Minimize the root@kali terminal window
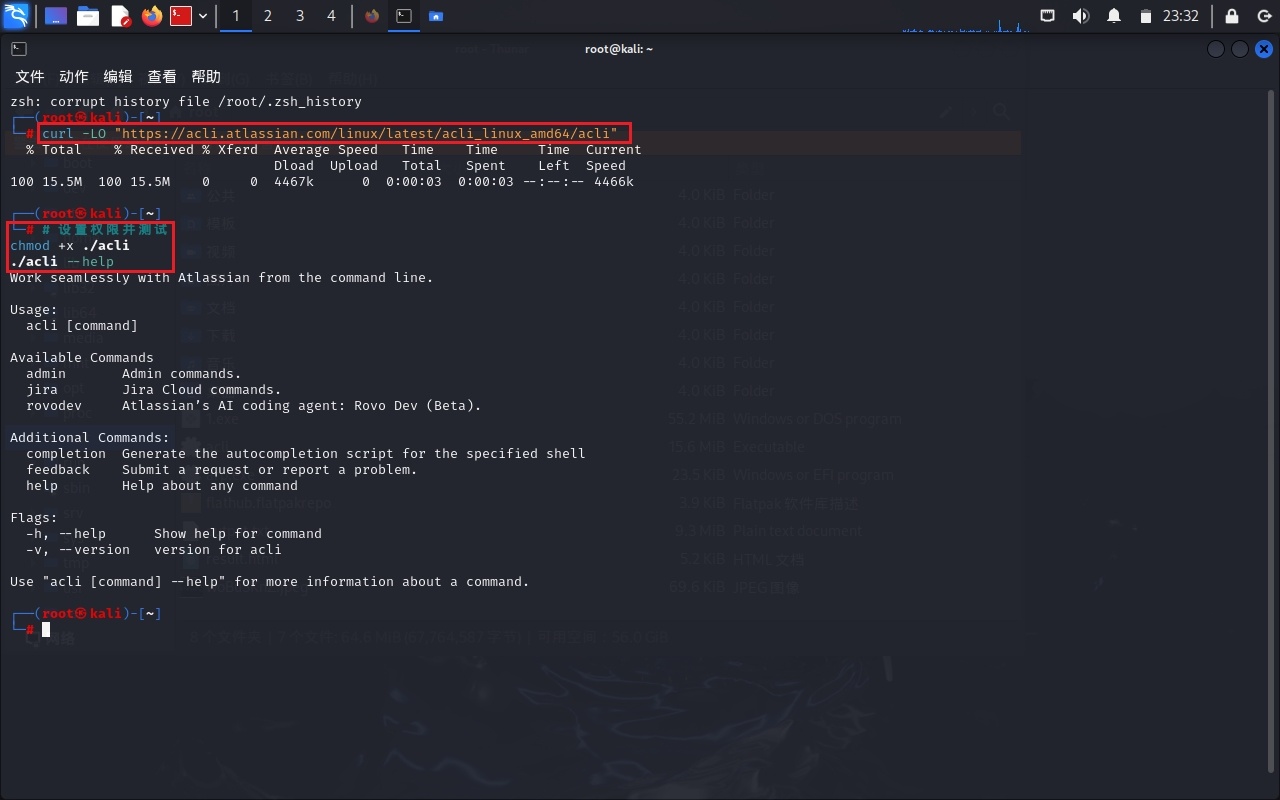Image resolution: width=1280 pixels, height=800 pixels. tap(1216, 49)
